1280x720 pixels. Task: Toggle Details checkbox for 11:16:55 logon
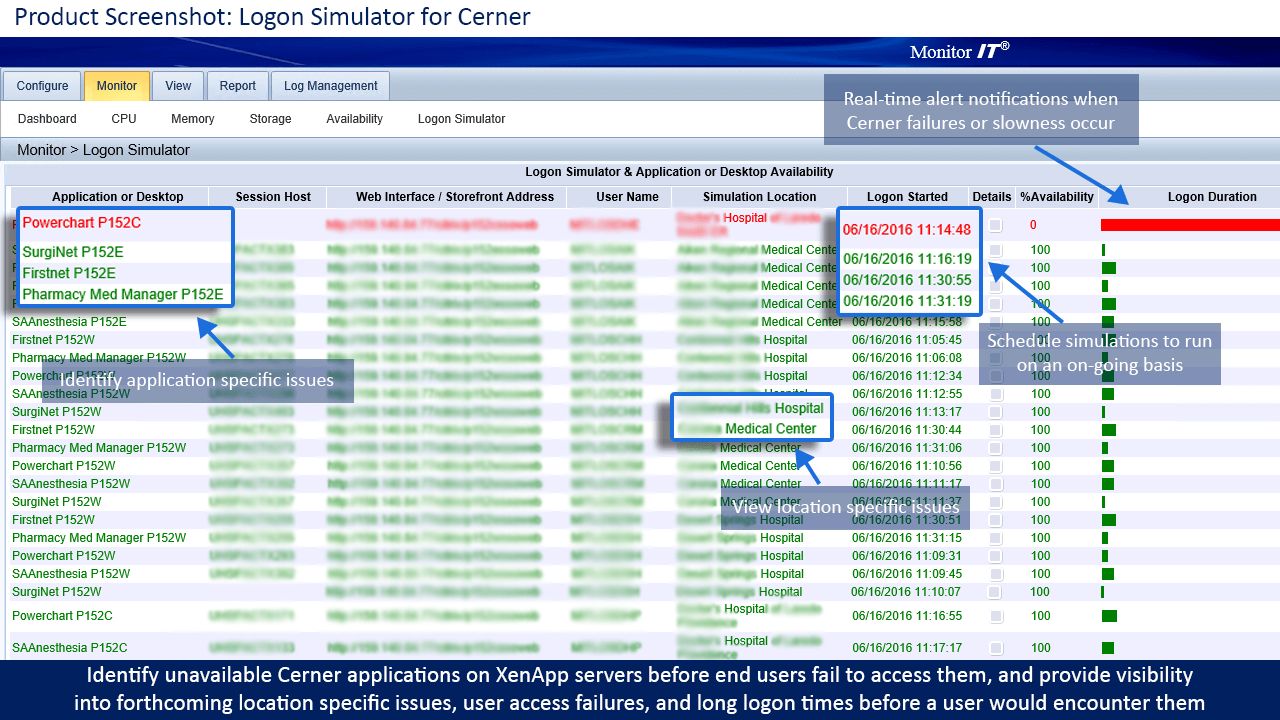pos(995,616)
